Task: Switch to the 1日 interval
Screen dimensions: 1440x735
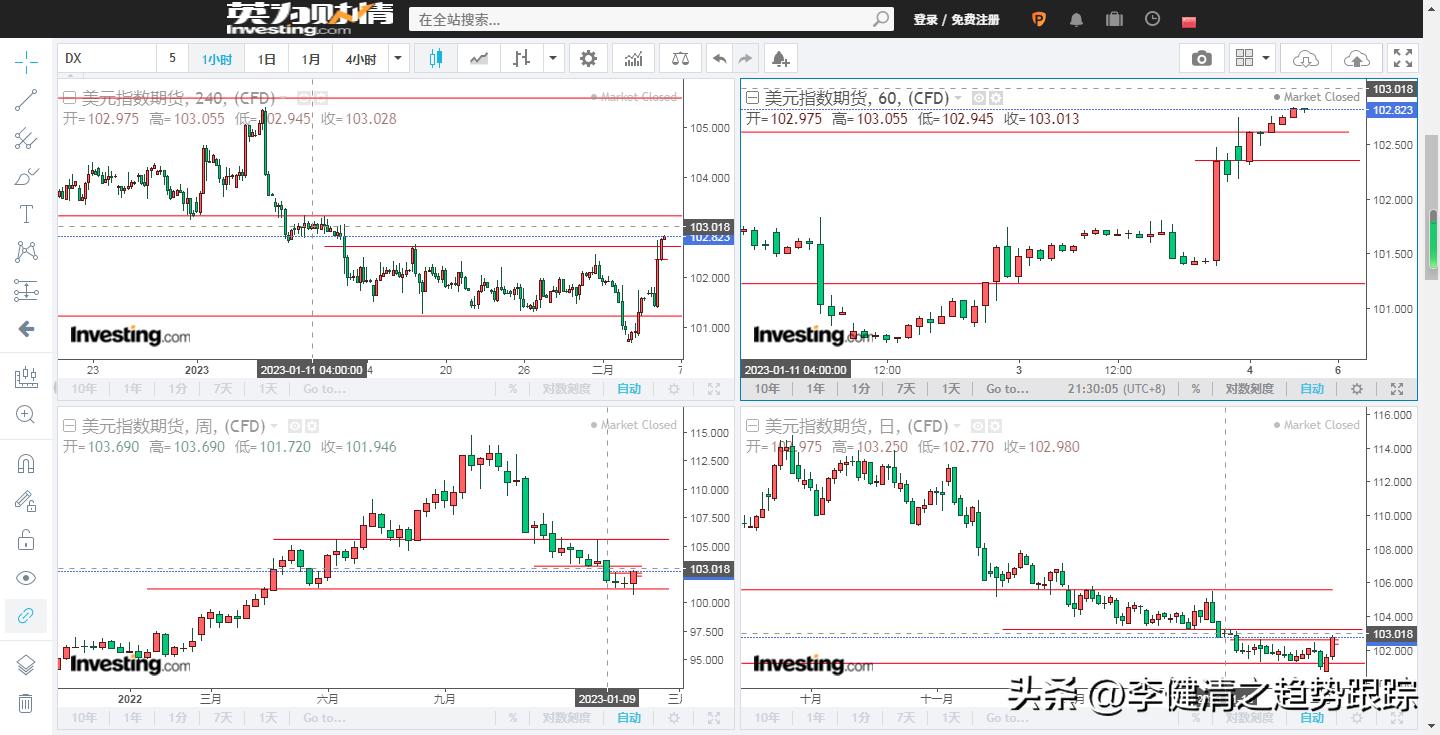Action: tap(267, 59)
